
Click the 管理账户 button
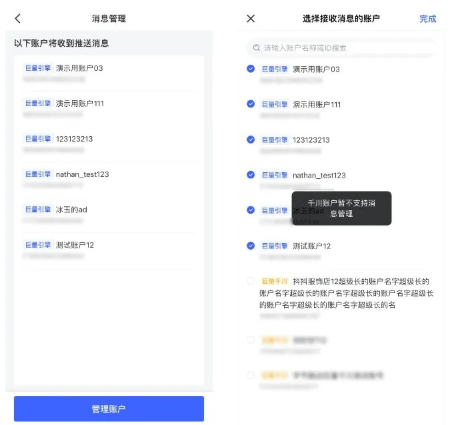[109, 409]
